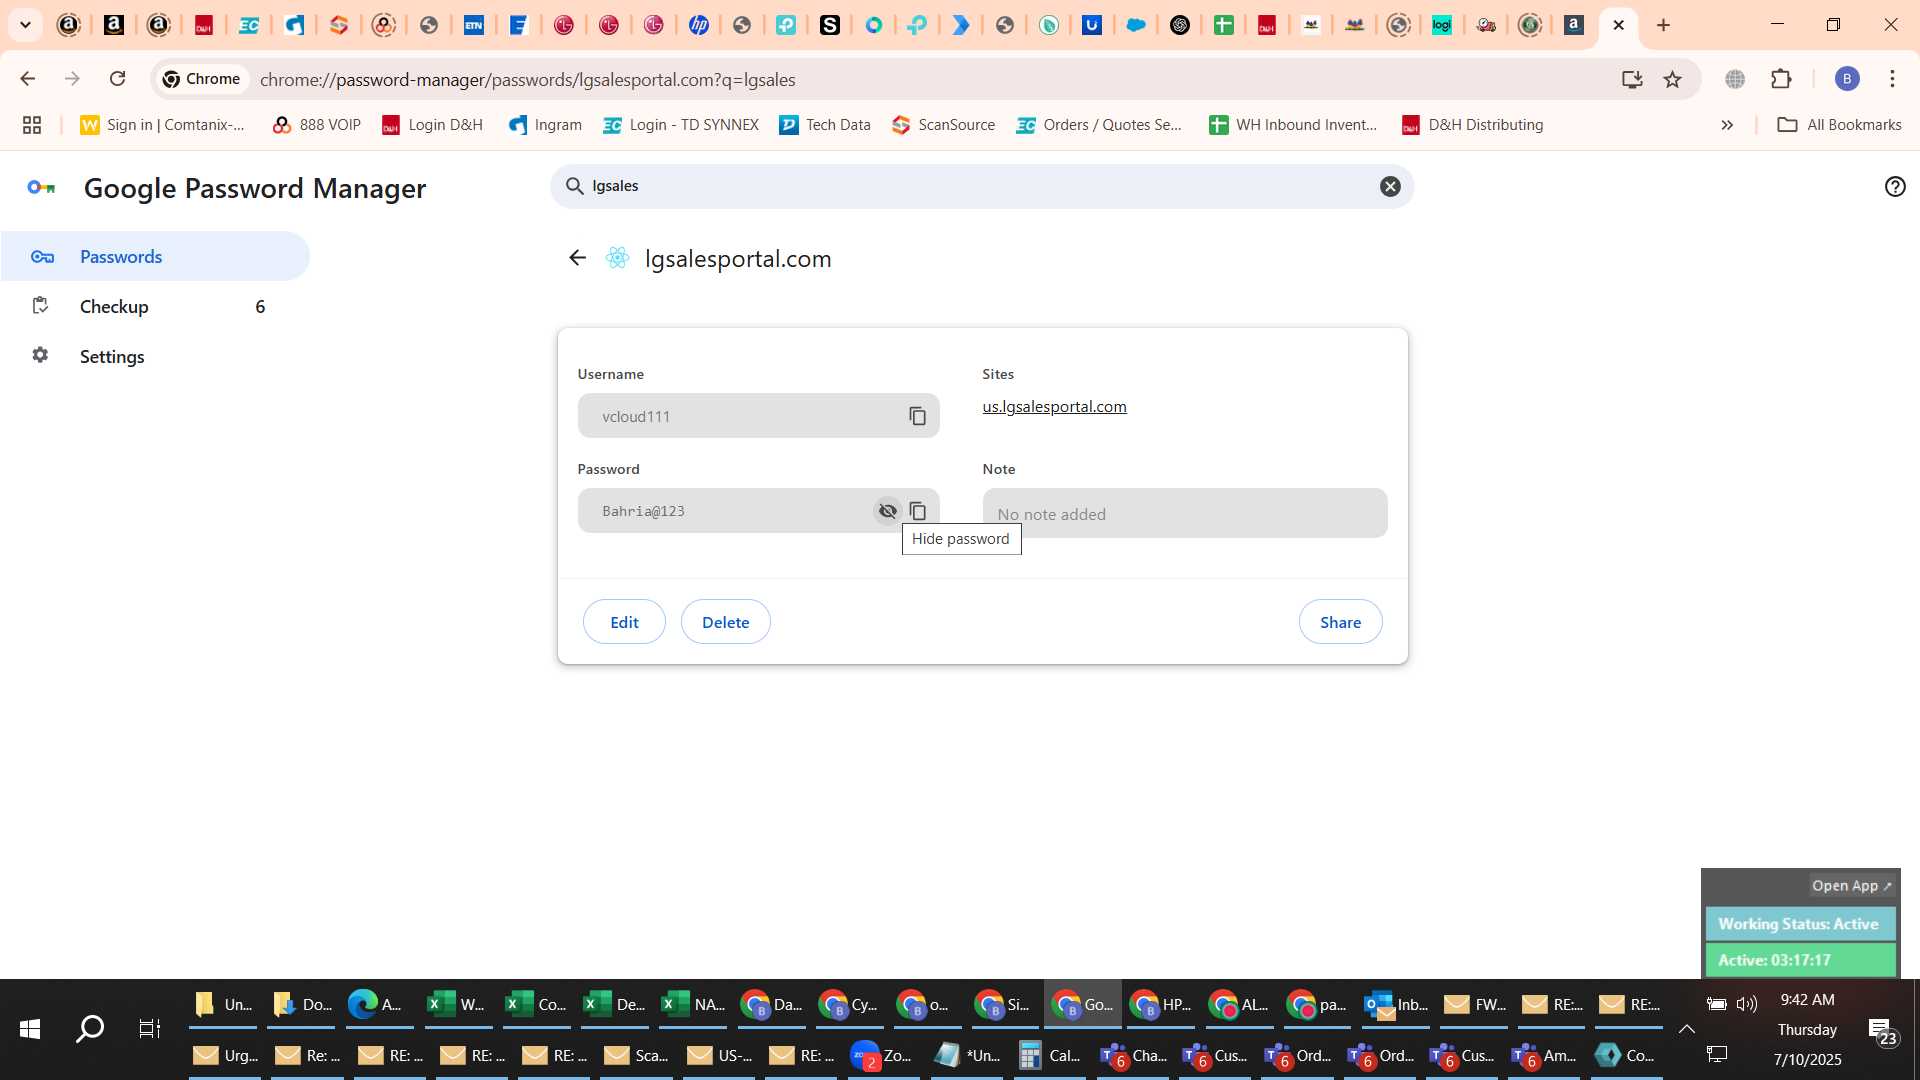Image resolution: width=1920 pixels, height=1080 pixels.
Task: Open the Sign in Comtanix bookmark
Action: 163,125
